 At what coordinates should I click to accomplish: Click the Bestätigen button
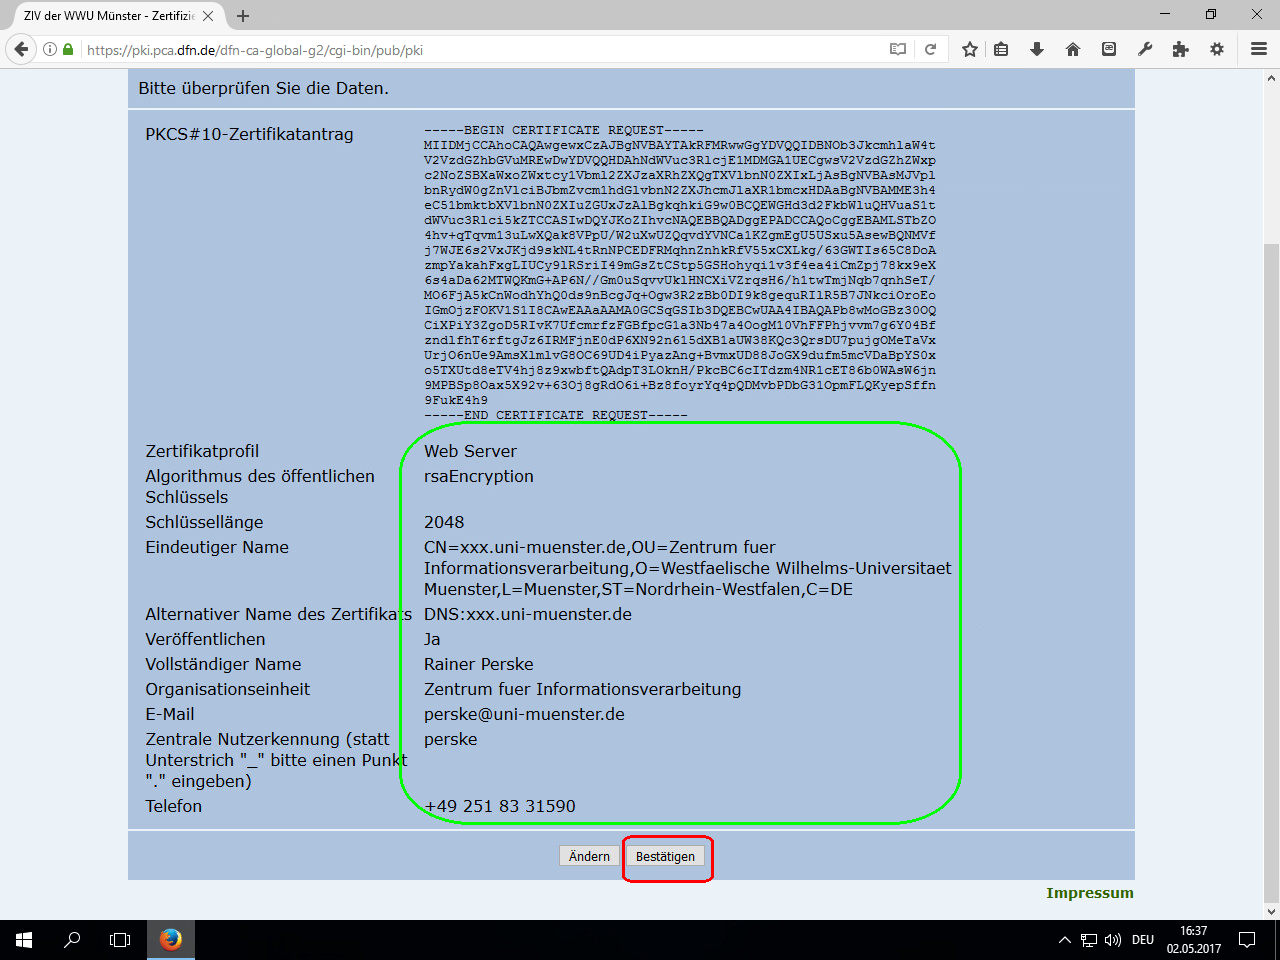point(665,856)
